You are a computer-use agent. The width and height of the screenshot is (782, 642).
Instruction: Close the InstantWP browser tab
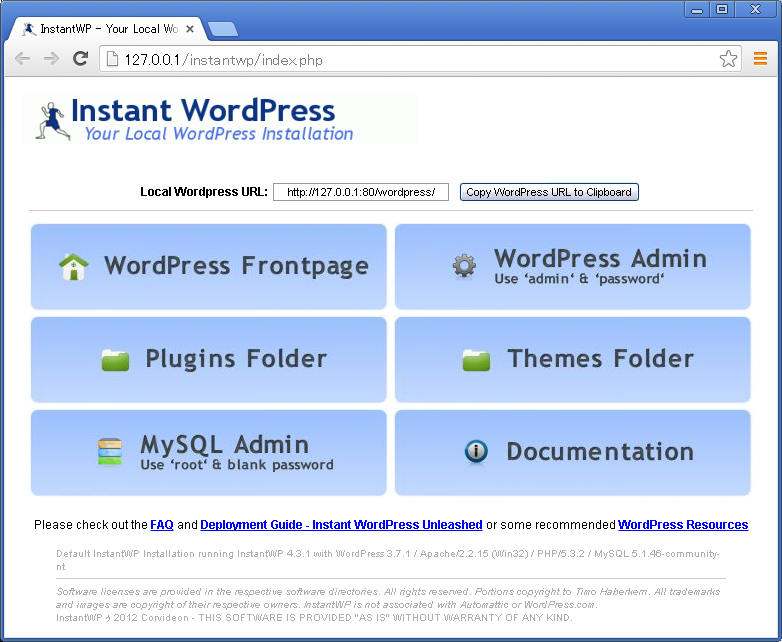tap(190, 29)
